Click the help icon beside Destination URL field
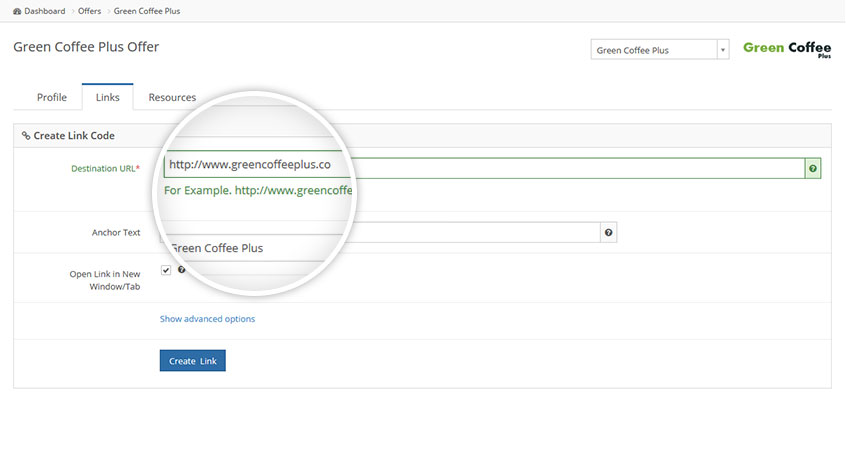The image size is (846, 450). pyautogui.click(x=813, y=169)
